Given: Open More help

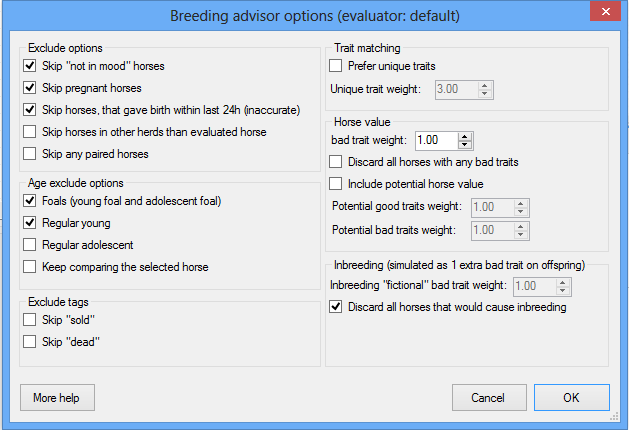Looking at the screenshot, I should tap(57, 398).
